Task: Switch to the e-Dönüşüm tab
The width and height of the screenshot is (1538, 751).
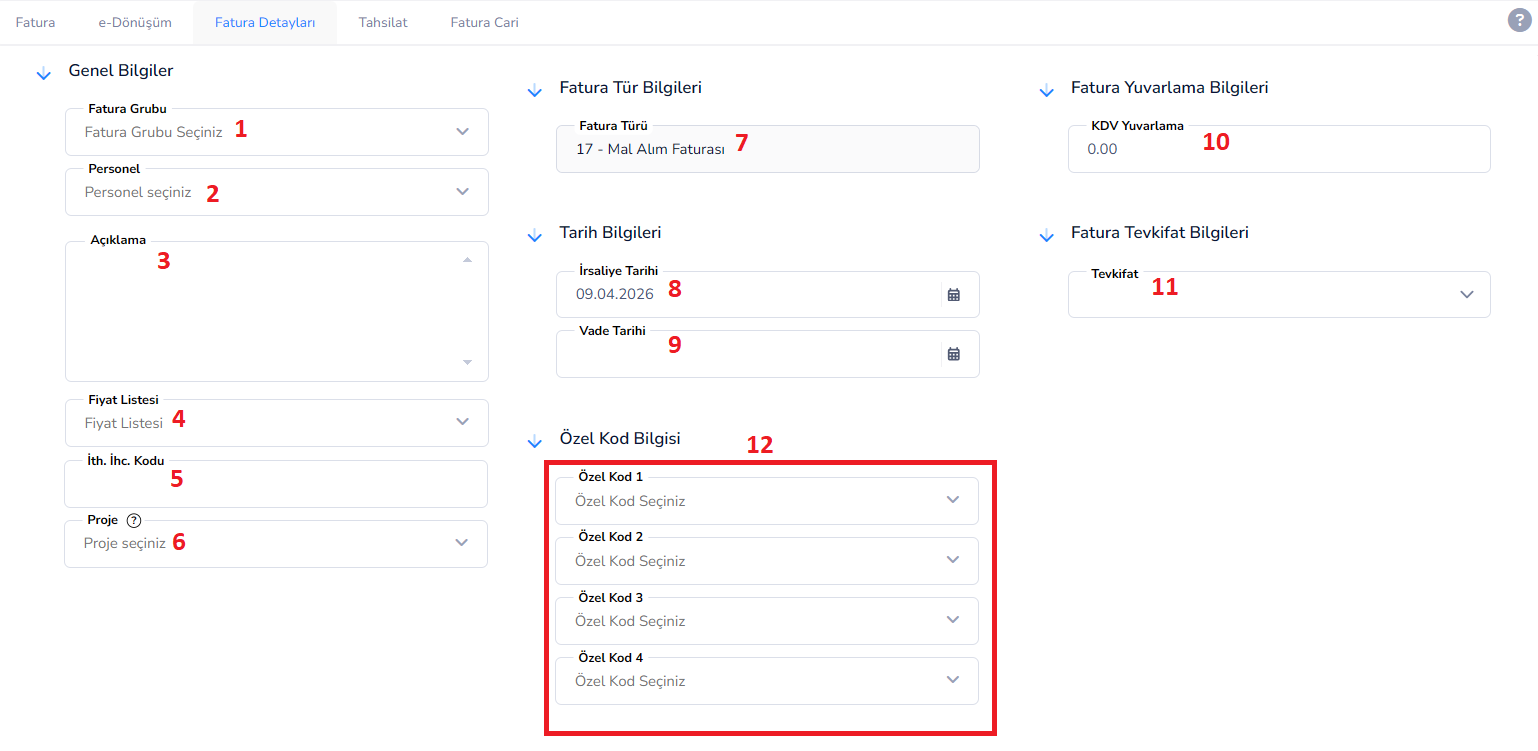Action: click(x=135, y=22)
